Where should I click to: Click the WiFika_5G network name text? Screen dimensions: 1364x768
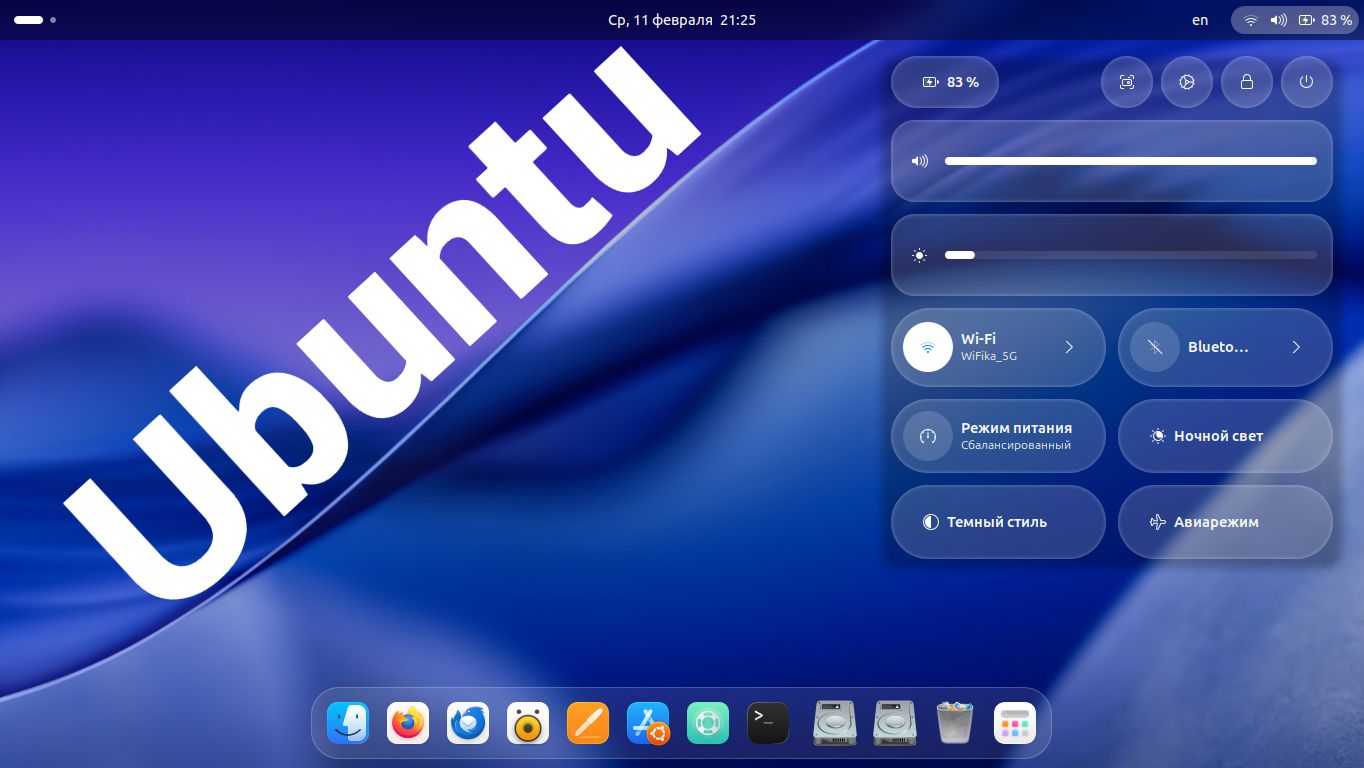click(x=989, y=356)
